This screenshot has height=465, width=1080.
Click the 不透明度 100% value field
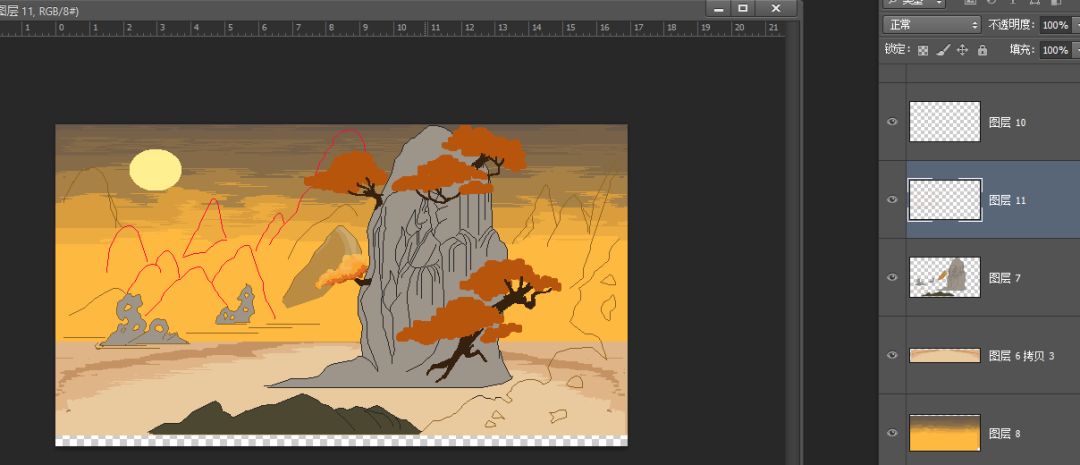click(1055, 25)
